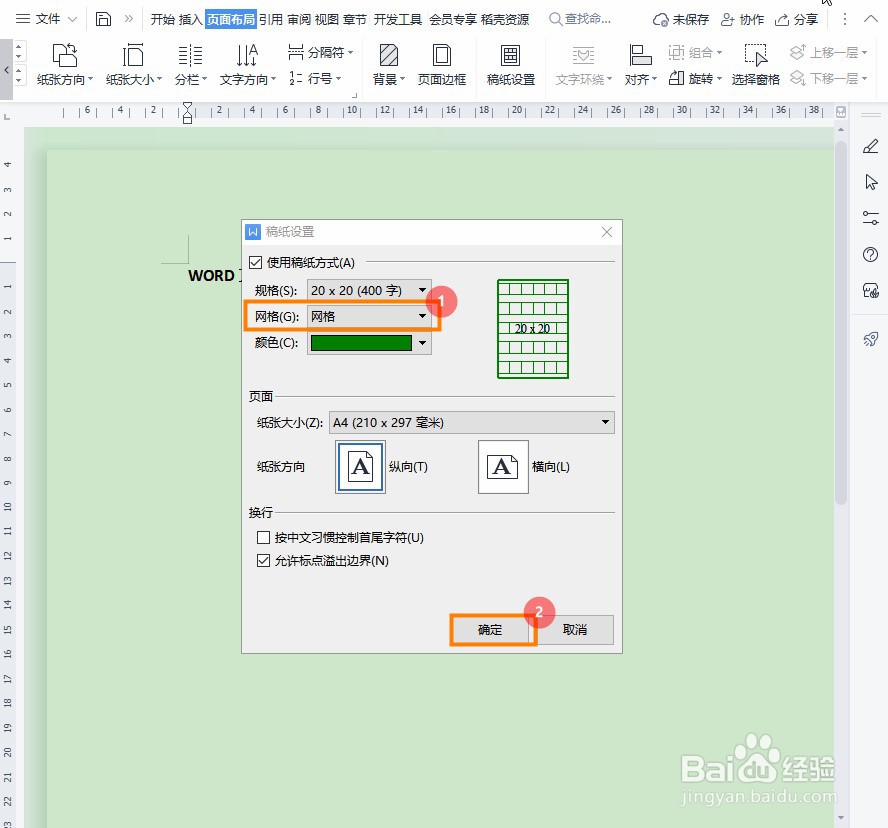888x828 pixels.
Task: Open the 行号 line numbers menu
Action: tap(315, 78)
